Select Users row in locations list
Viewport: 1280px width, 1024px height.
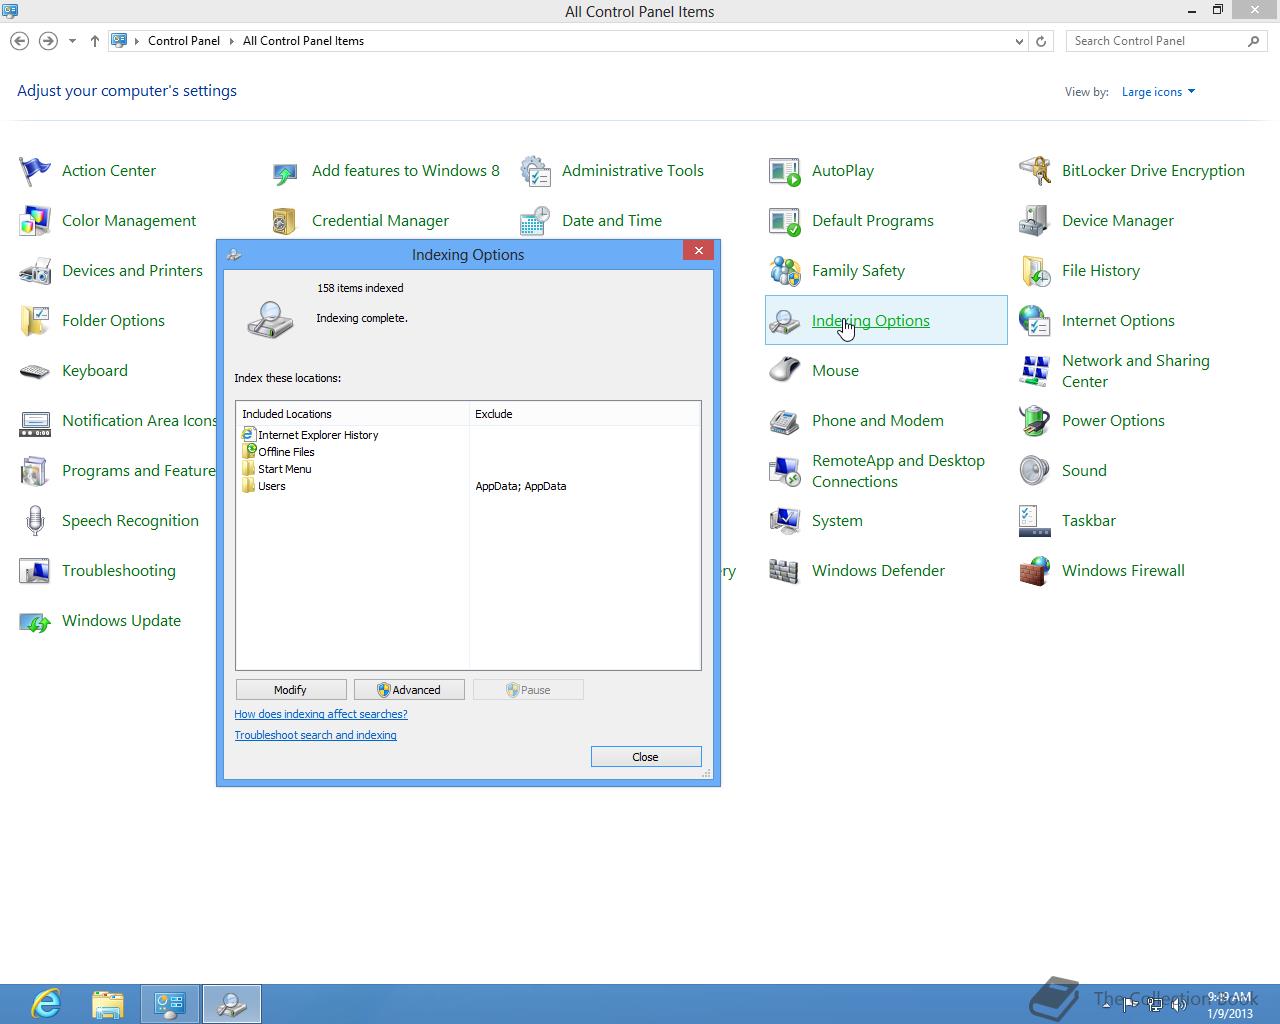pos(468,486)
